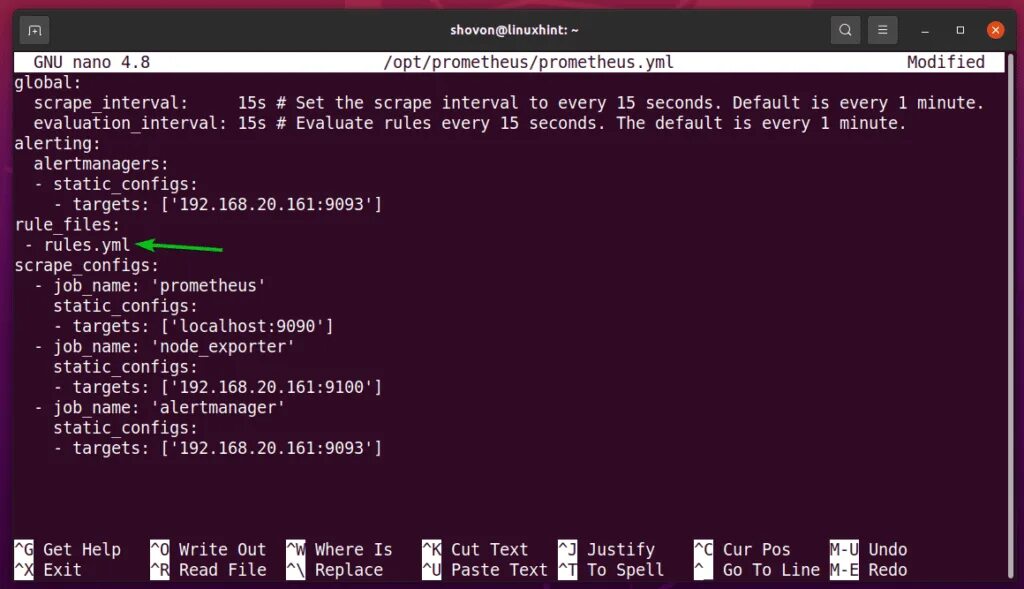1024x589 pixels.
Task: Minimize the terminal window
Action: (925, 30)
